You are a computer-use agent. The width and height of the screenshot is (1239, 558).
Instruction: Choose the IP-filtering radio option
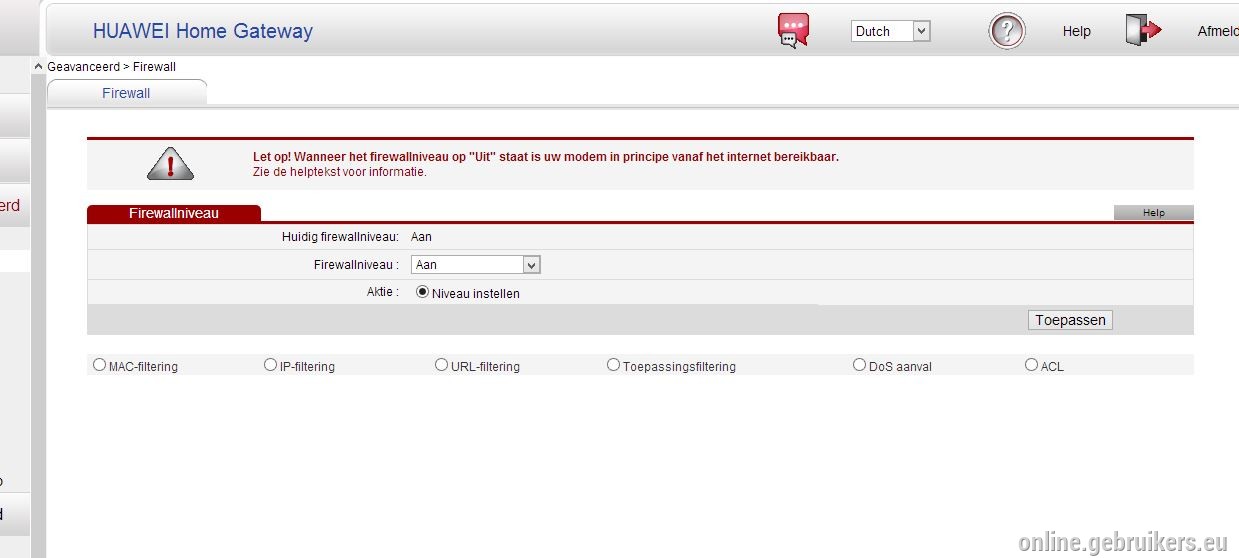point(270,365)
